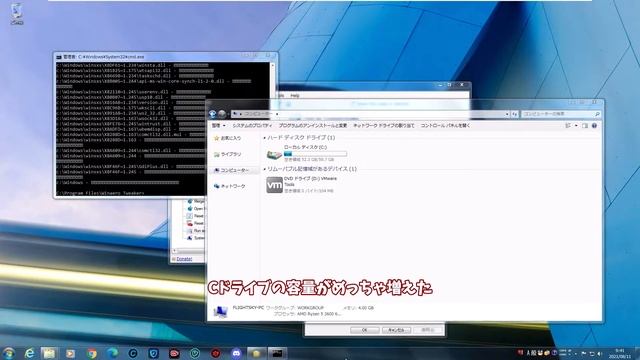Click the computer icon in details pane
The image size is (640, 360).
click(220, 311)
